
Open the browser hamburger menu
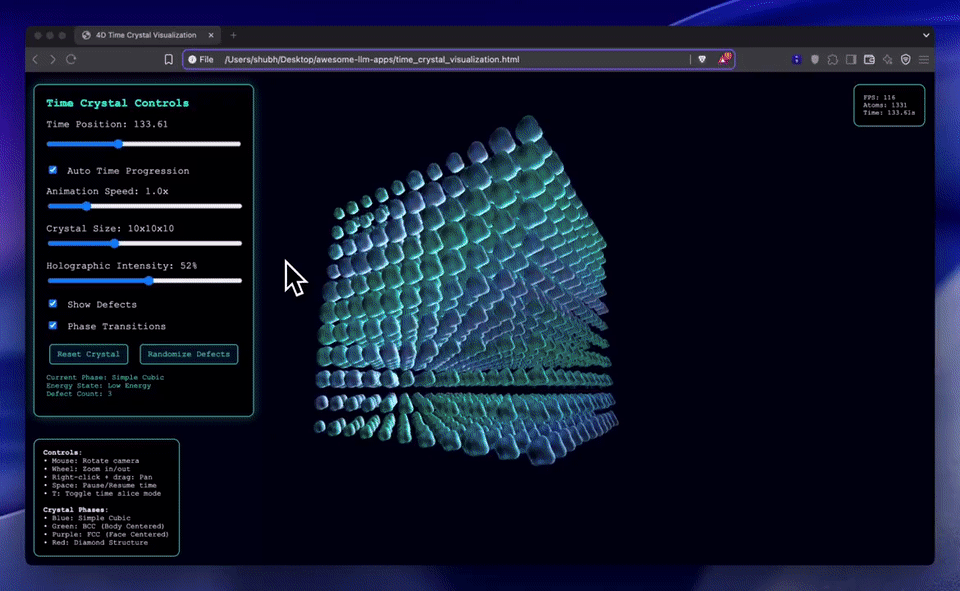coord(924,60)
